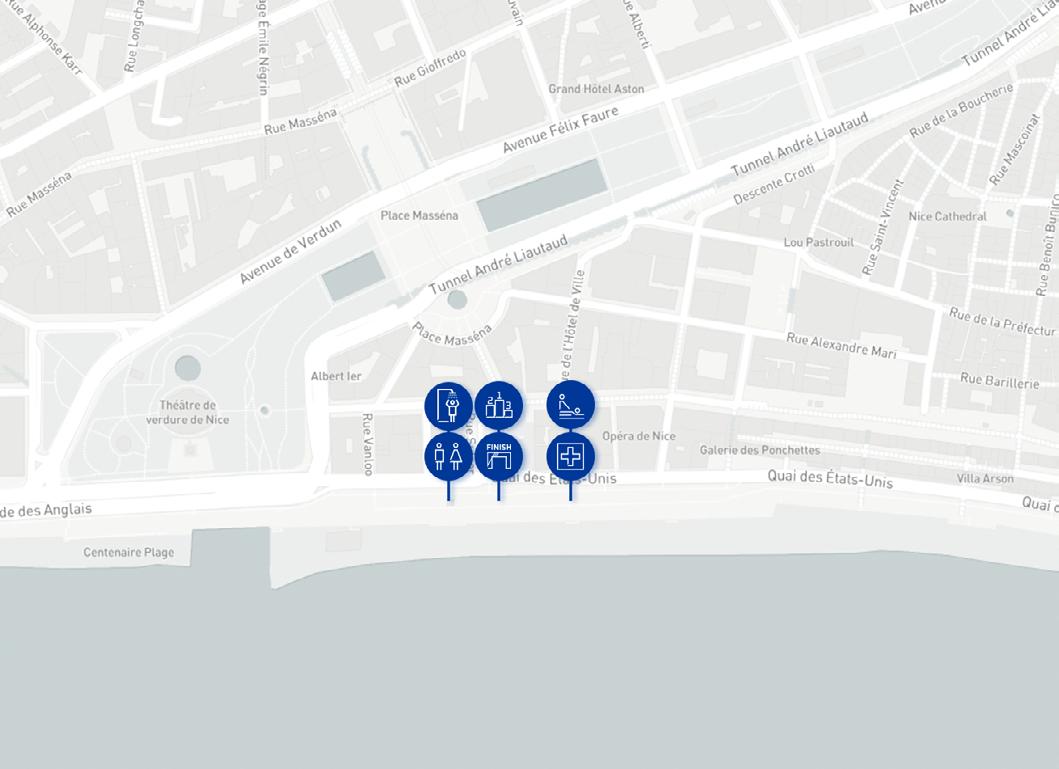Viewport: 1059px width, 769px height.
Task: Select the FINISH line marker
Action: click(498, 456)
